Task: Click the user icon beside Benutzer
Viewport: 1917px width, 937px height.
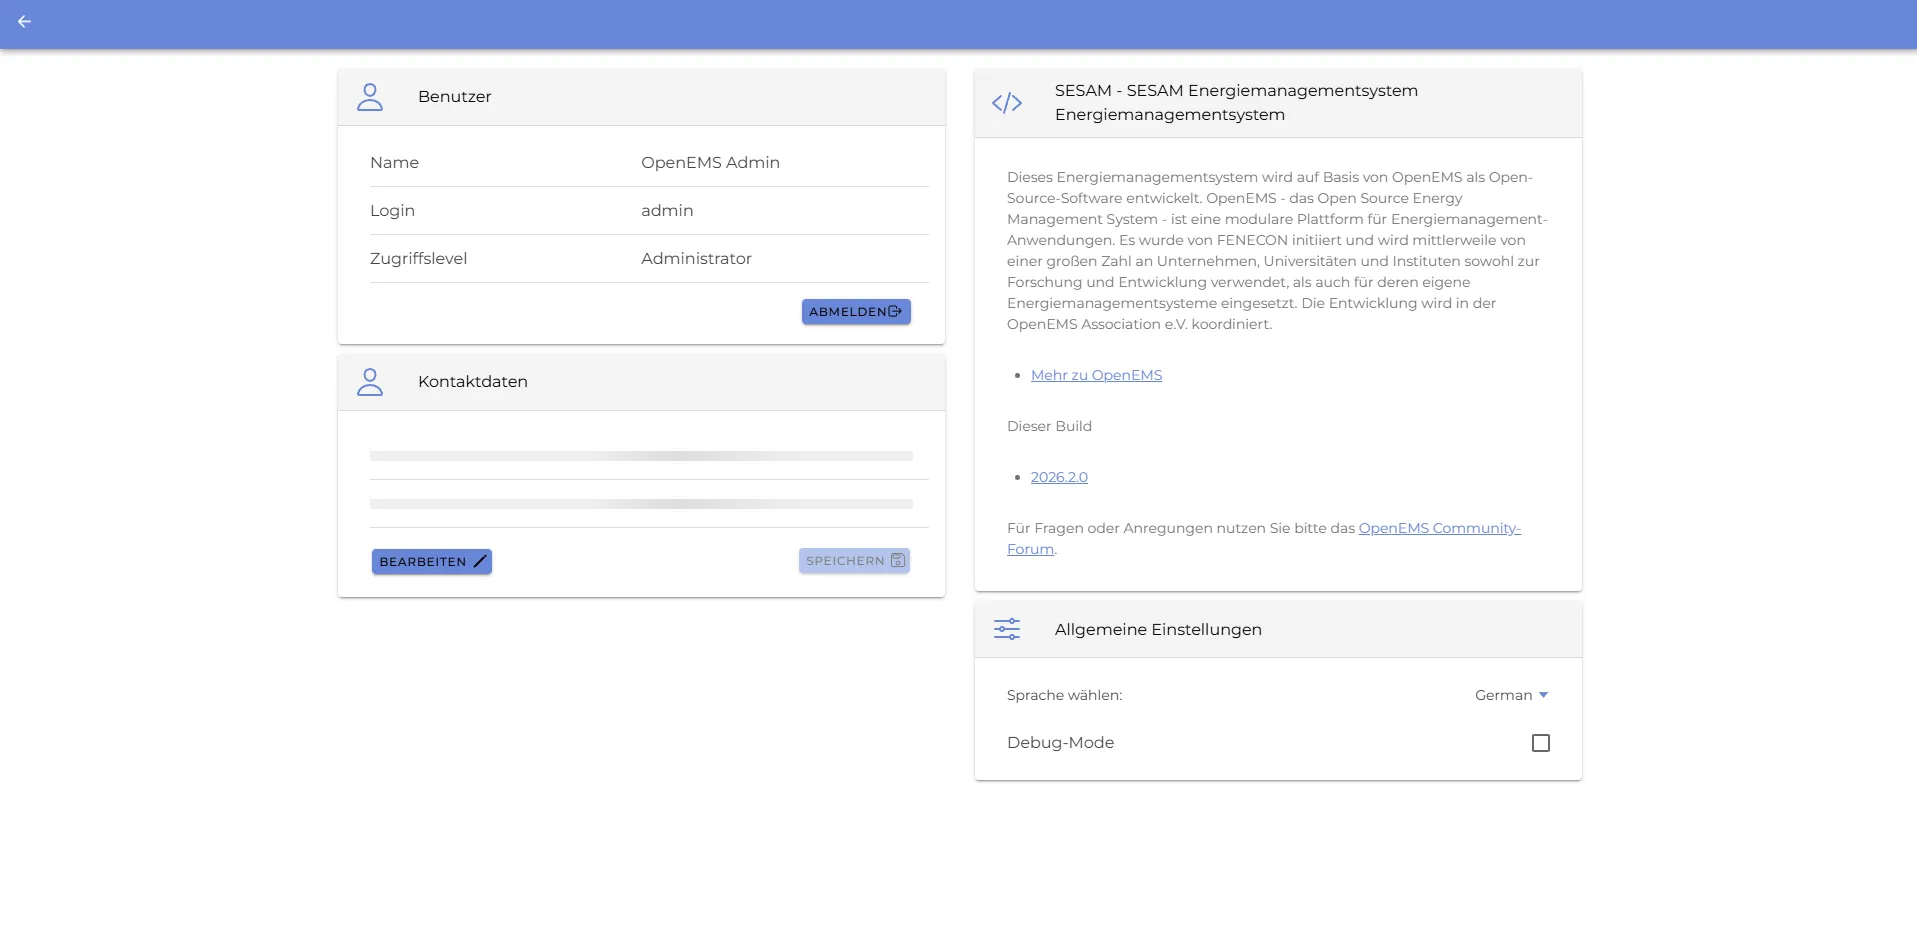Action: pyautogui.click(x=371, y=97)
